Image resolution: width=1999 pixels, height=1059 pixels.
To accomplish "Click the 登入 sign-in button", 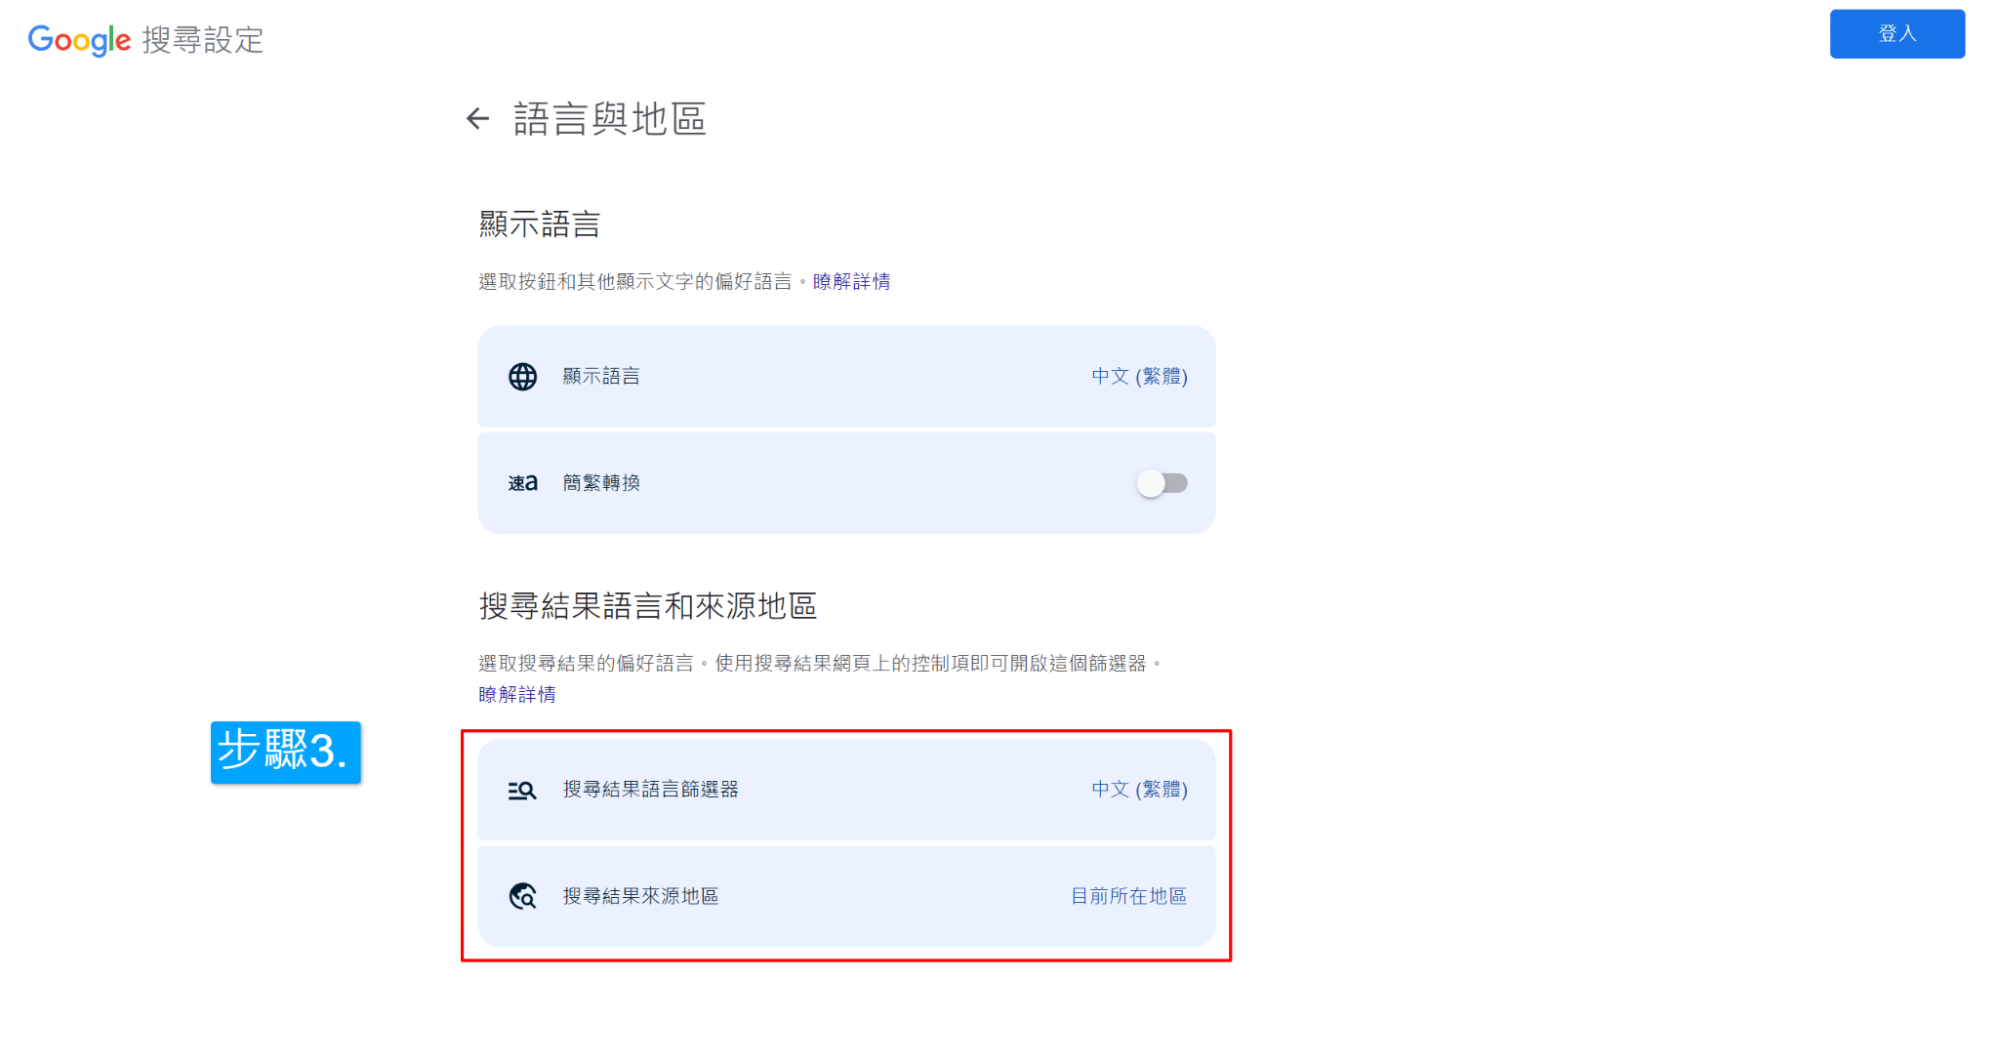I will pos(1897,34).
